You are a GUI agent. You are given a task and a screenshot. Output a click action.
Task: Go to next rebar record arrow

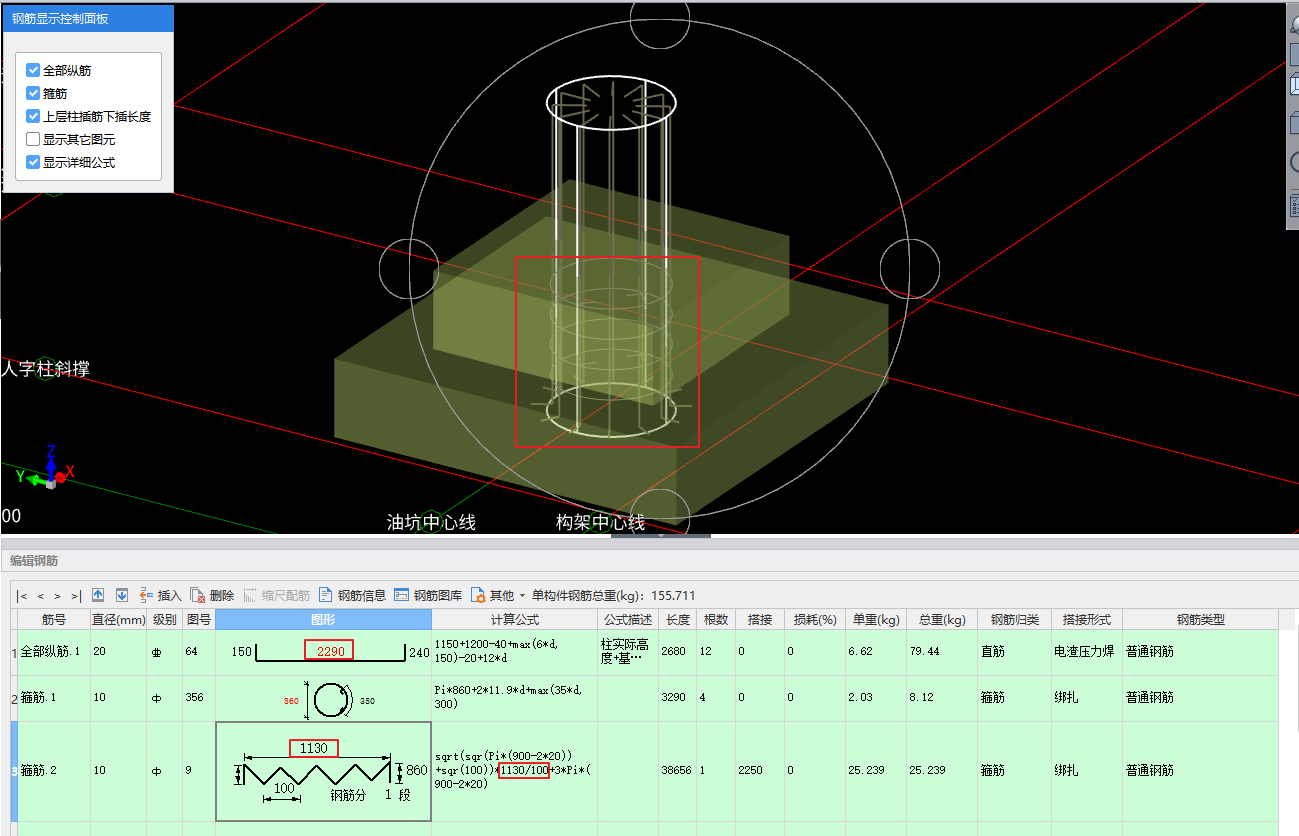pos(57,595)
